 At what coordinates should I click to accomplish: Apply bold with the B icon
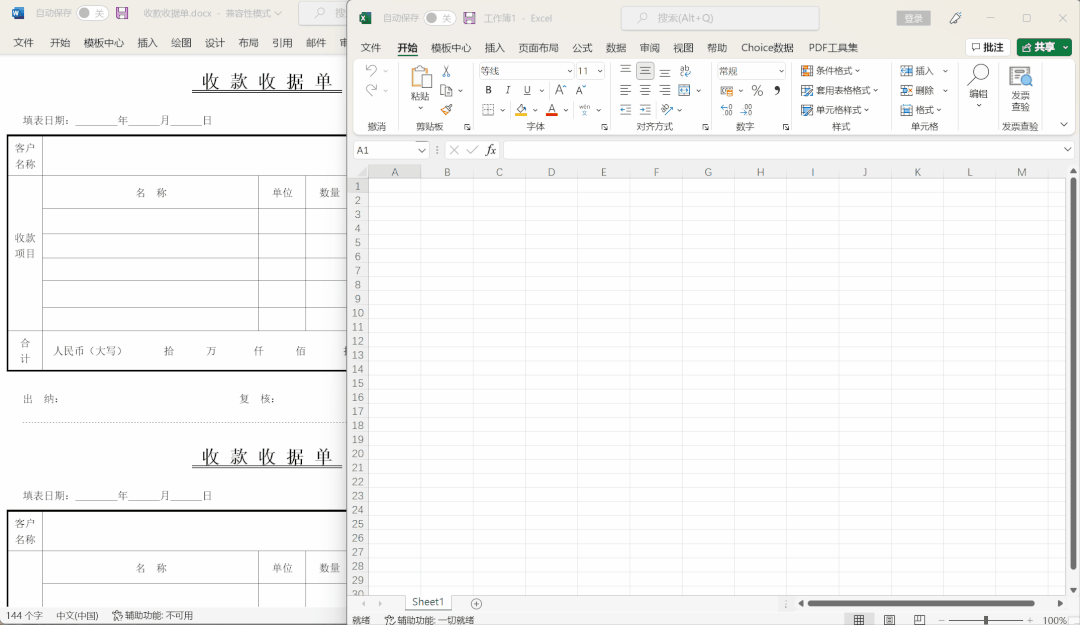(488, 90)
